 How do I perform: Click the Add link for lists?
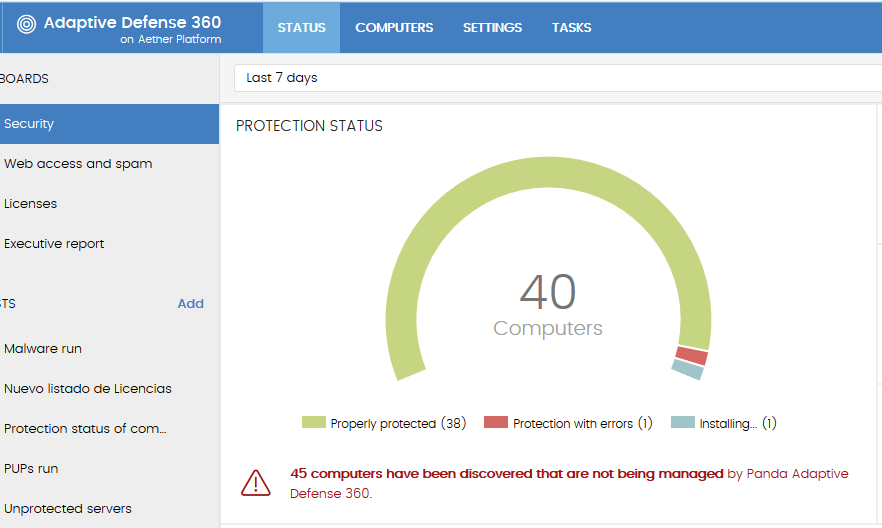[x=191, y=304]
